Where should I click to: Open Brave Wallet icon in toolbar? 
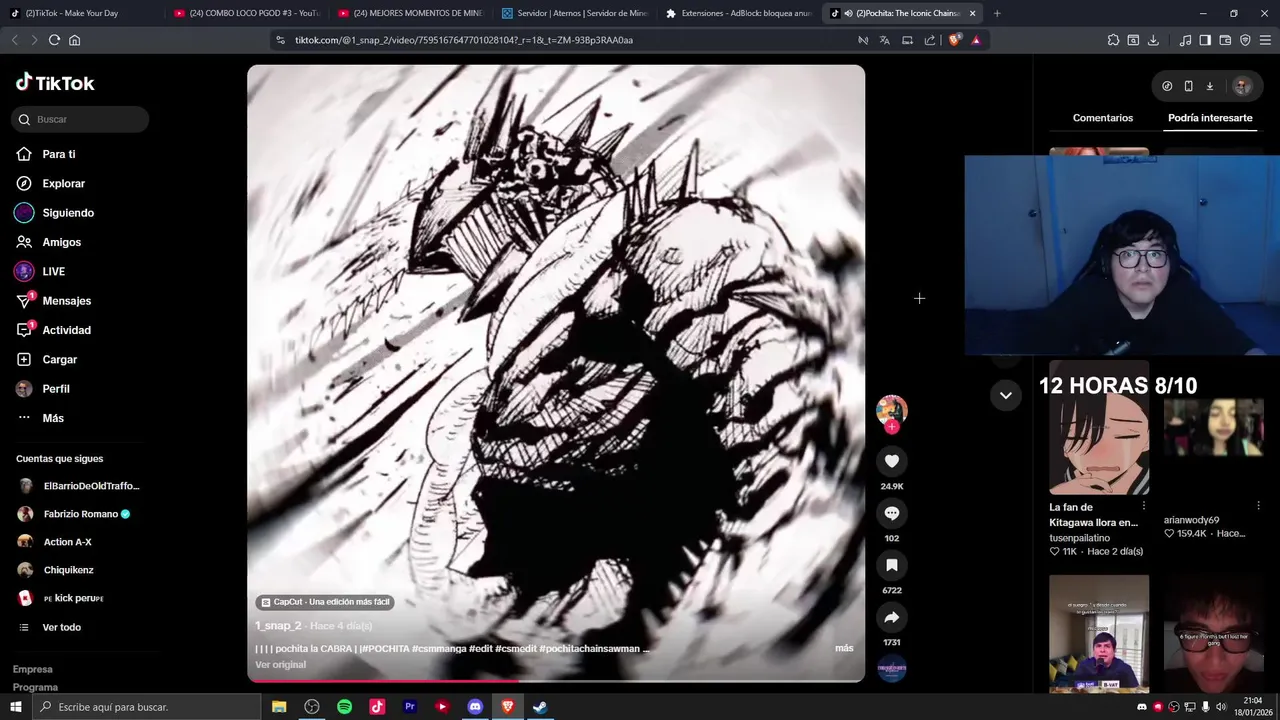(x=1225, y=40)
